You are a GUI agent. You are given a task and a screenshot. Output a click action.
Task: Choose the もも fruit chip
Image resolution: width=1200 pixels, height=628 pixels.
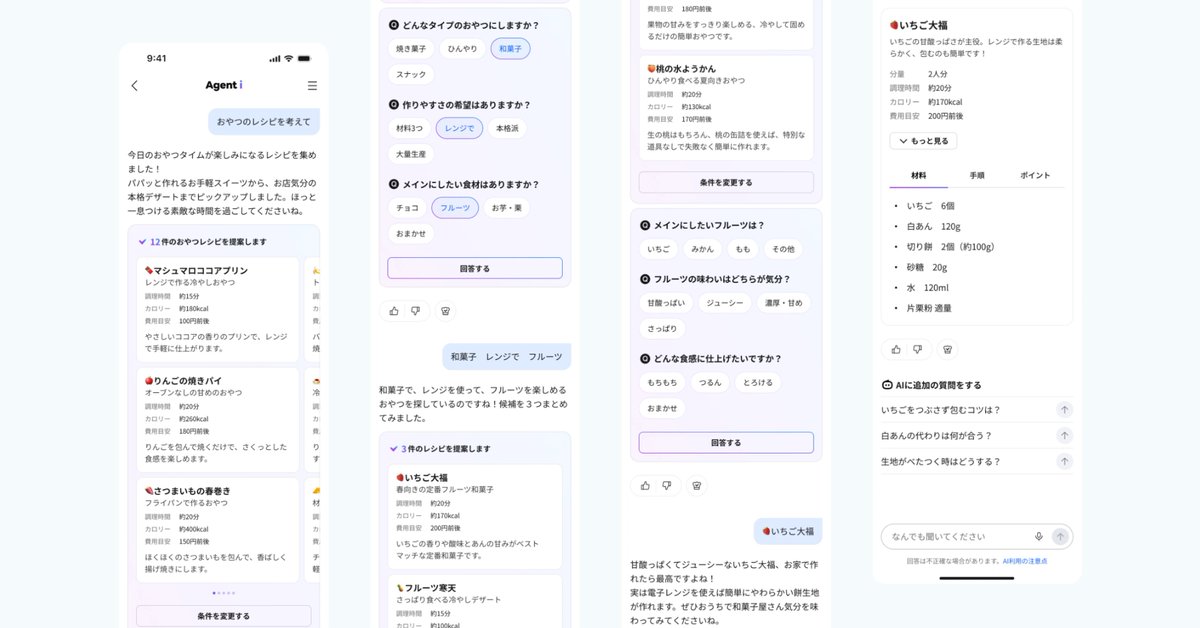(x=743, y=249)
